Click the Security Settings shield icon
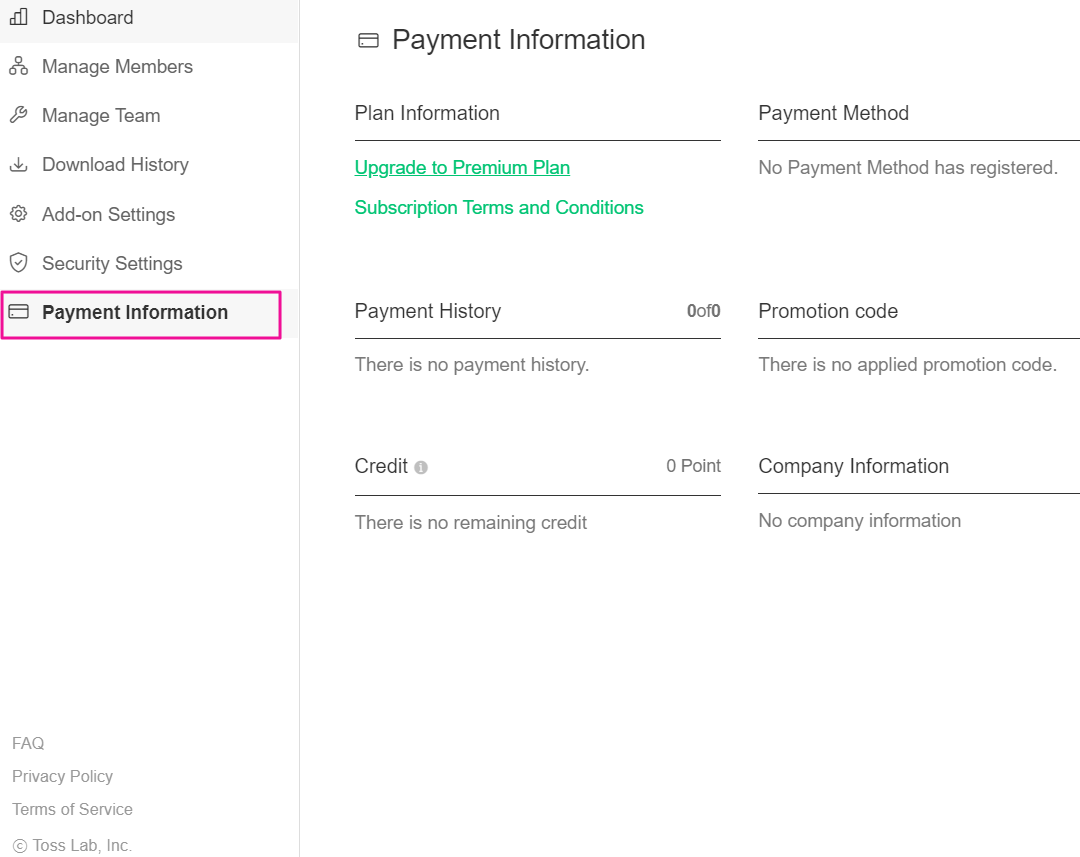The image size is (1080, 857). [18, 263]
